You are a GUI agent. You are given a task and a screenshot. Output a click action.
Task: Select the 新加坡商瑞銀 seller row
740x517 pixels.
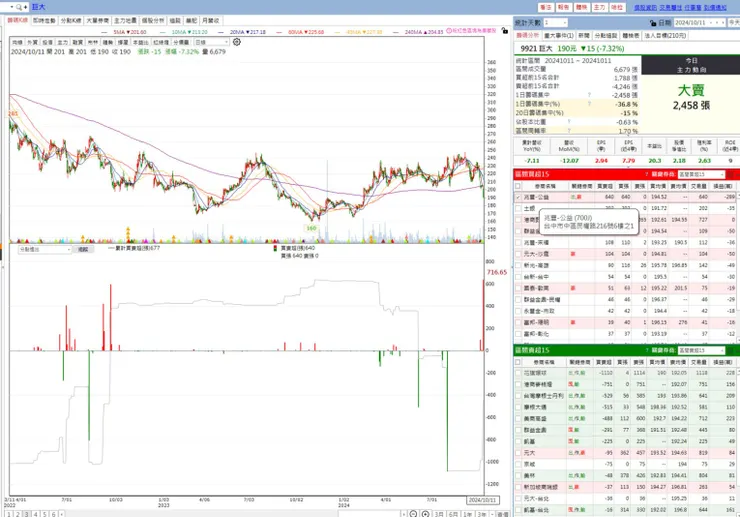[x=625, y=487]
